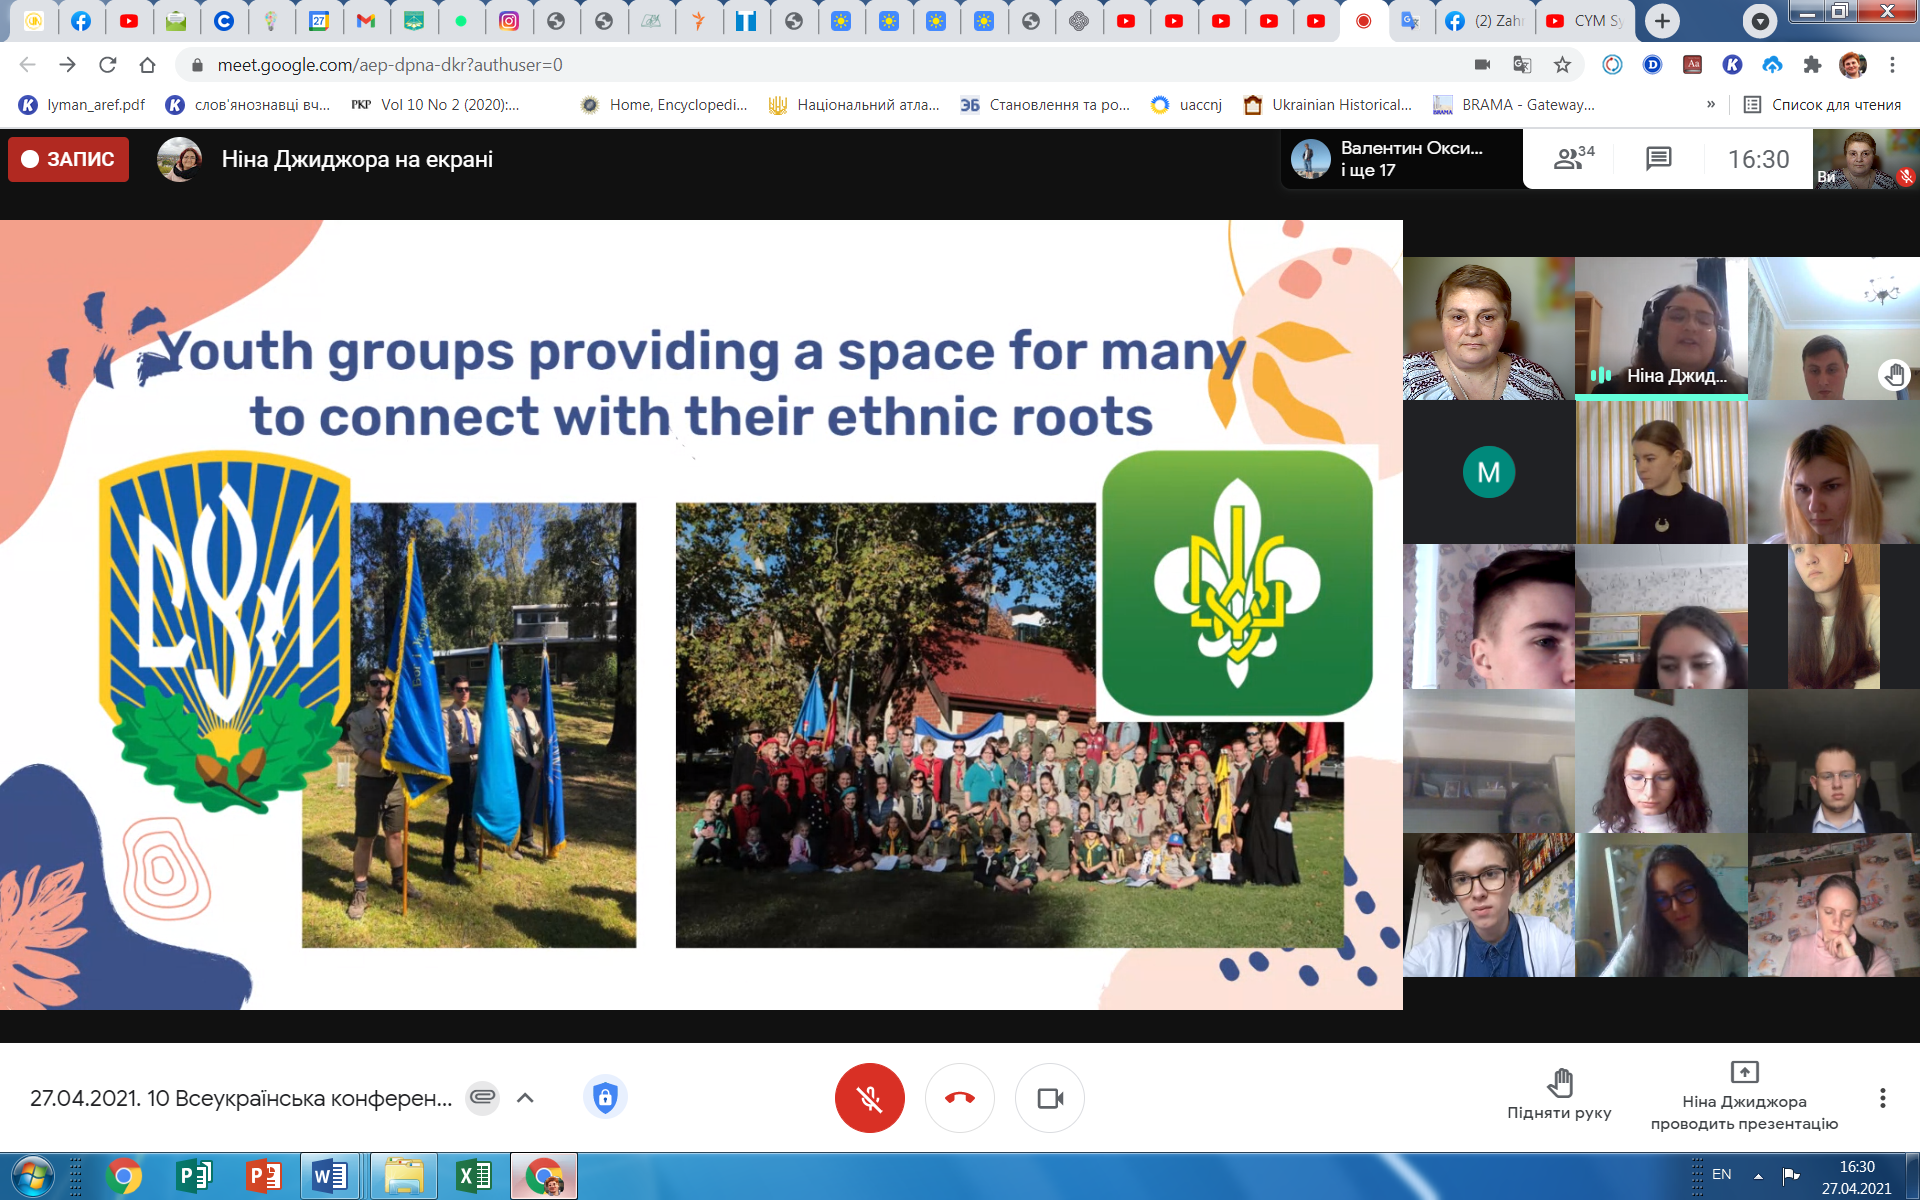
Task: Show hidden system tray icons arrow
Action: pyautogui.click(x=1758, y=1175)
